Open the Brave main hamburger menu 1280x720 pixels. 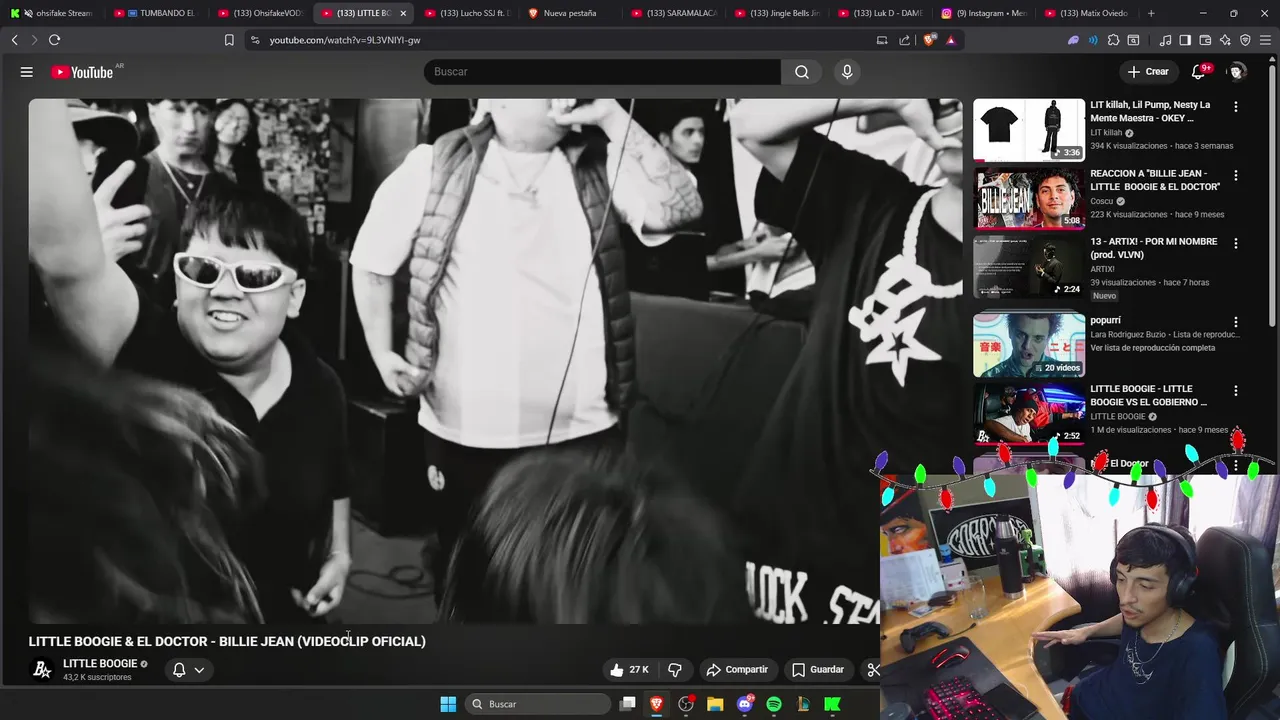click(x=1265, y=40)
